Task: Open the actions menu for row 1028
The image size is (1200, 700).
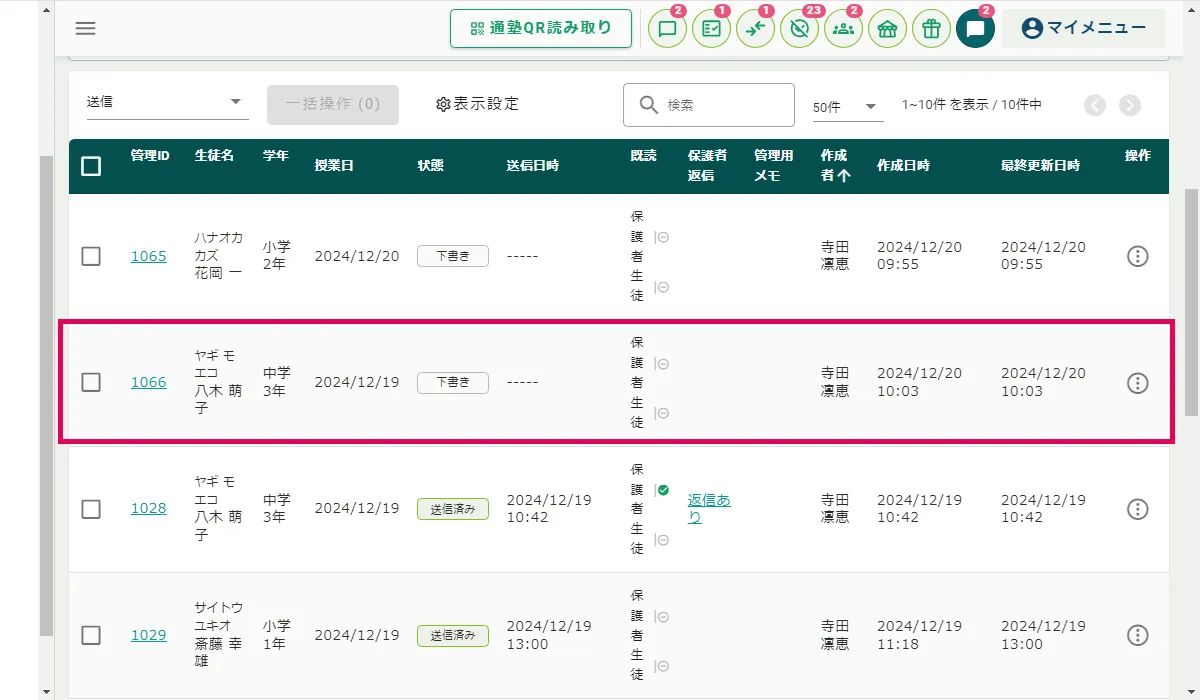Action: click(x=1137, y=509)
